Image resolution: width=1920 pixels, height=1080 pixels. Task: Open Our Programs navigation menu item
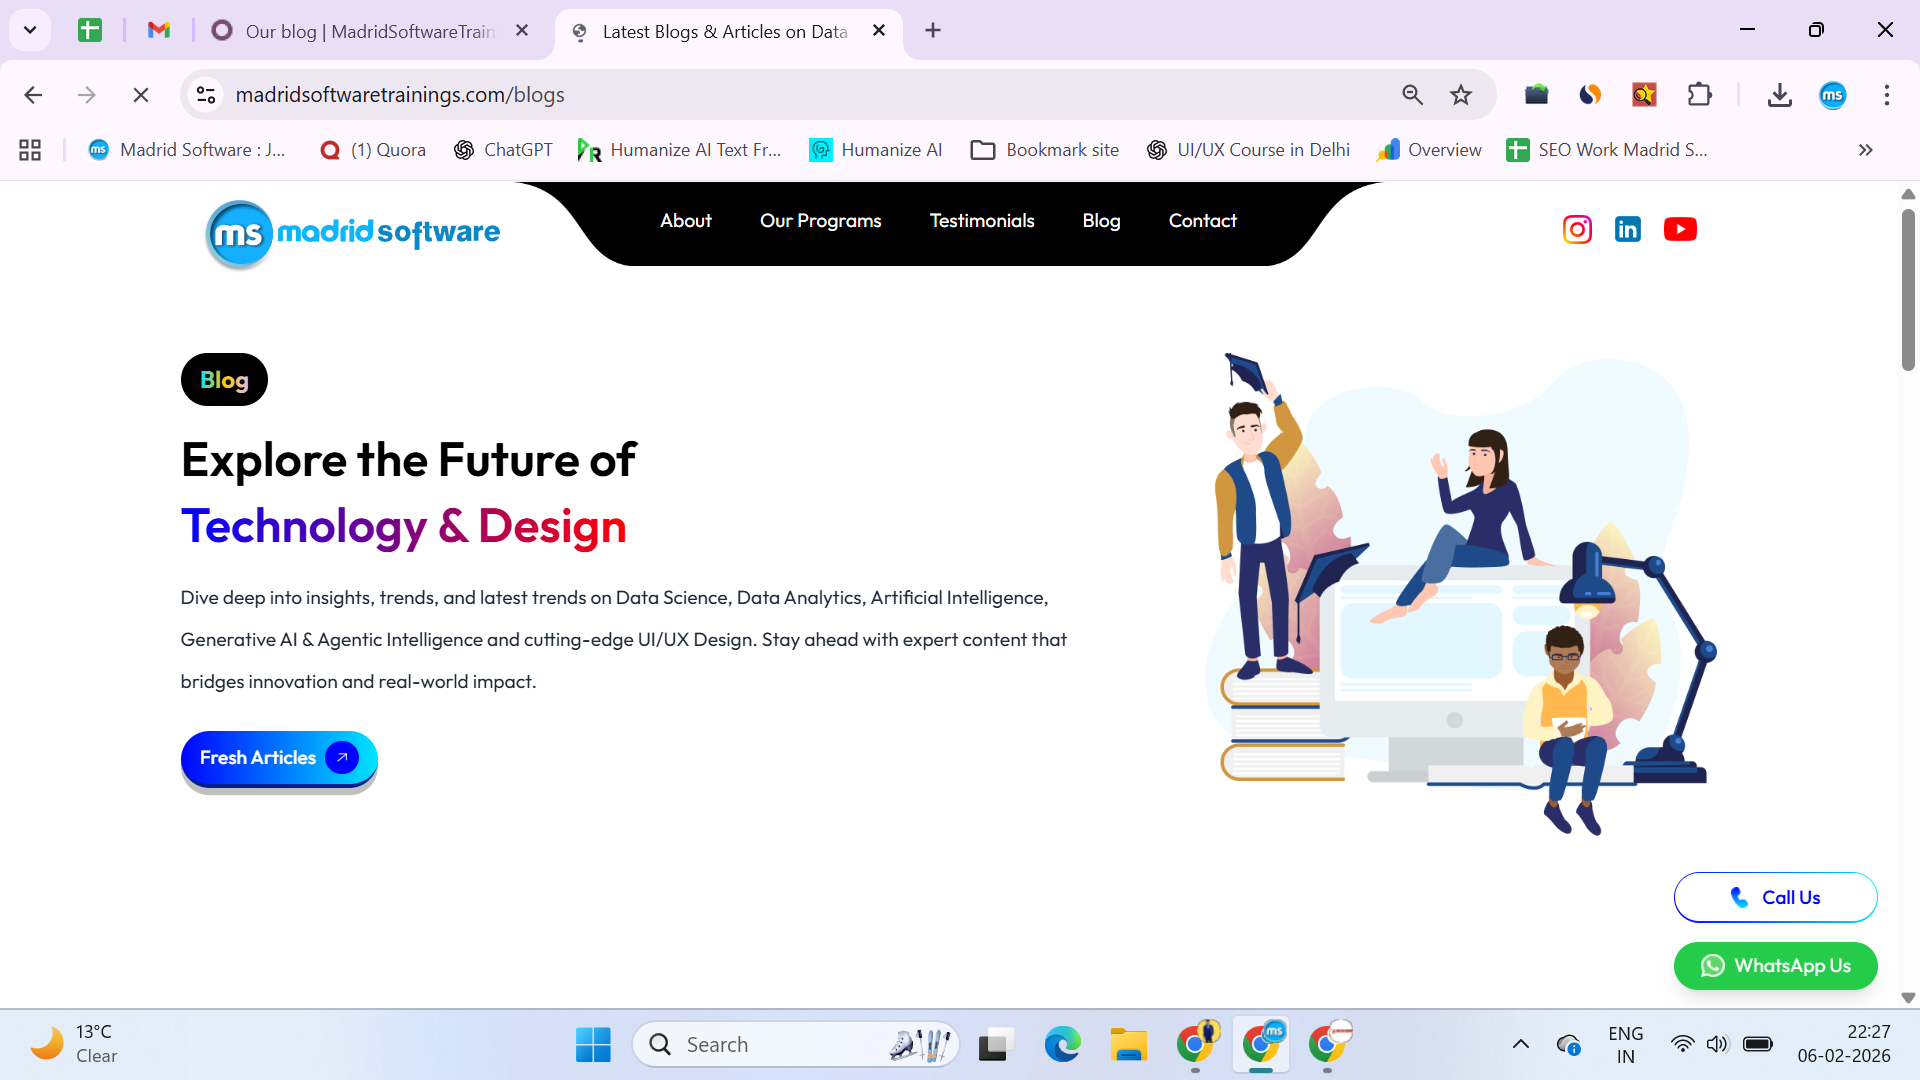pyautogui.click(x=820, y=221)
